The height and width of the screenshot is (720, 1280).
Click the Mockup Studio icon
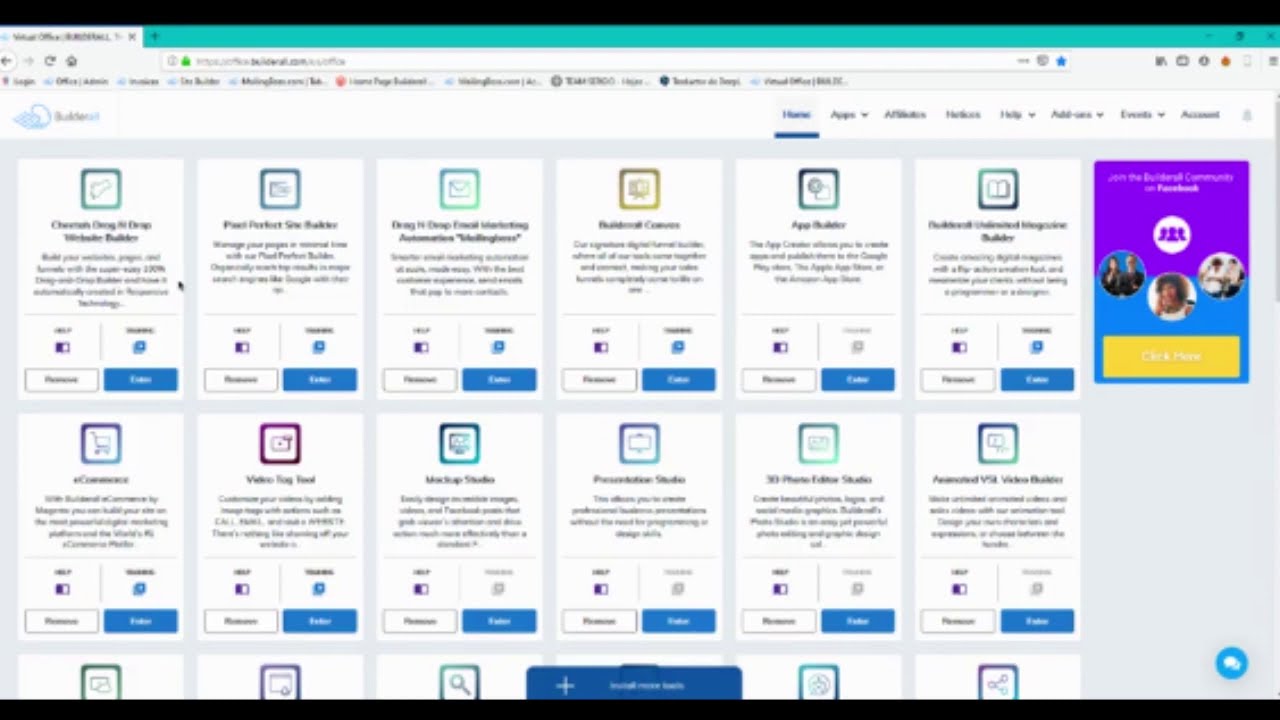[459, 443]
